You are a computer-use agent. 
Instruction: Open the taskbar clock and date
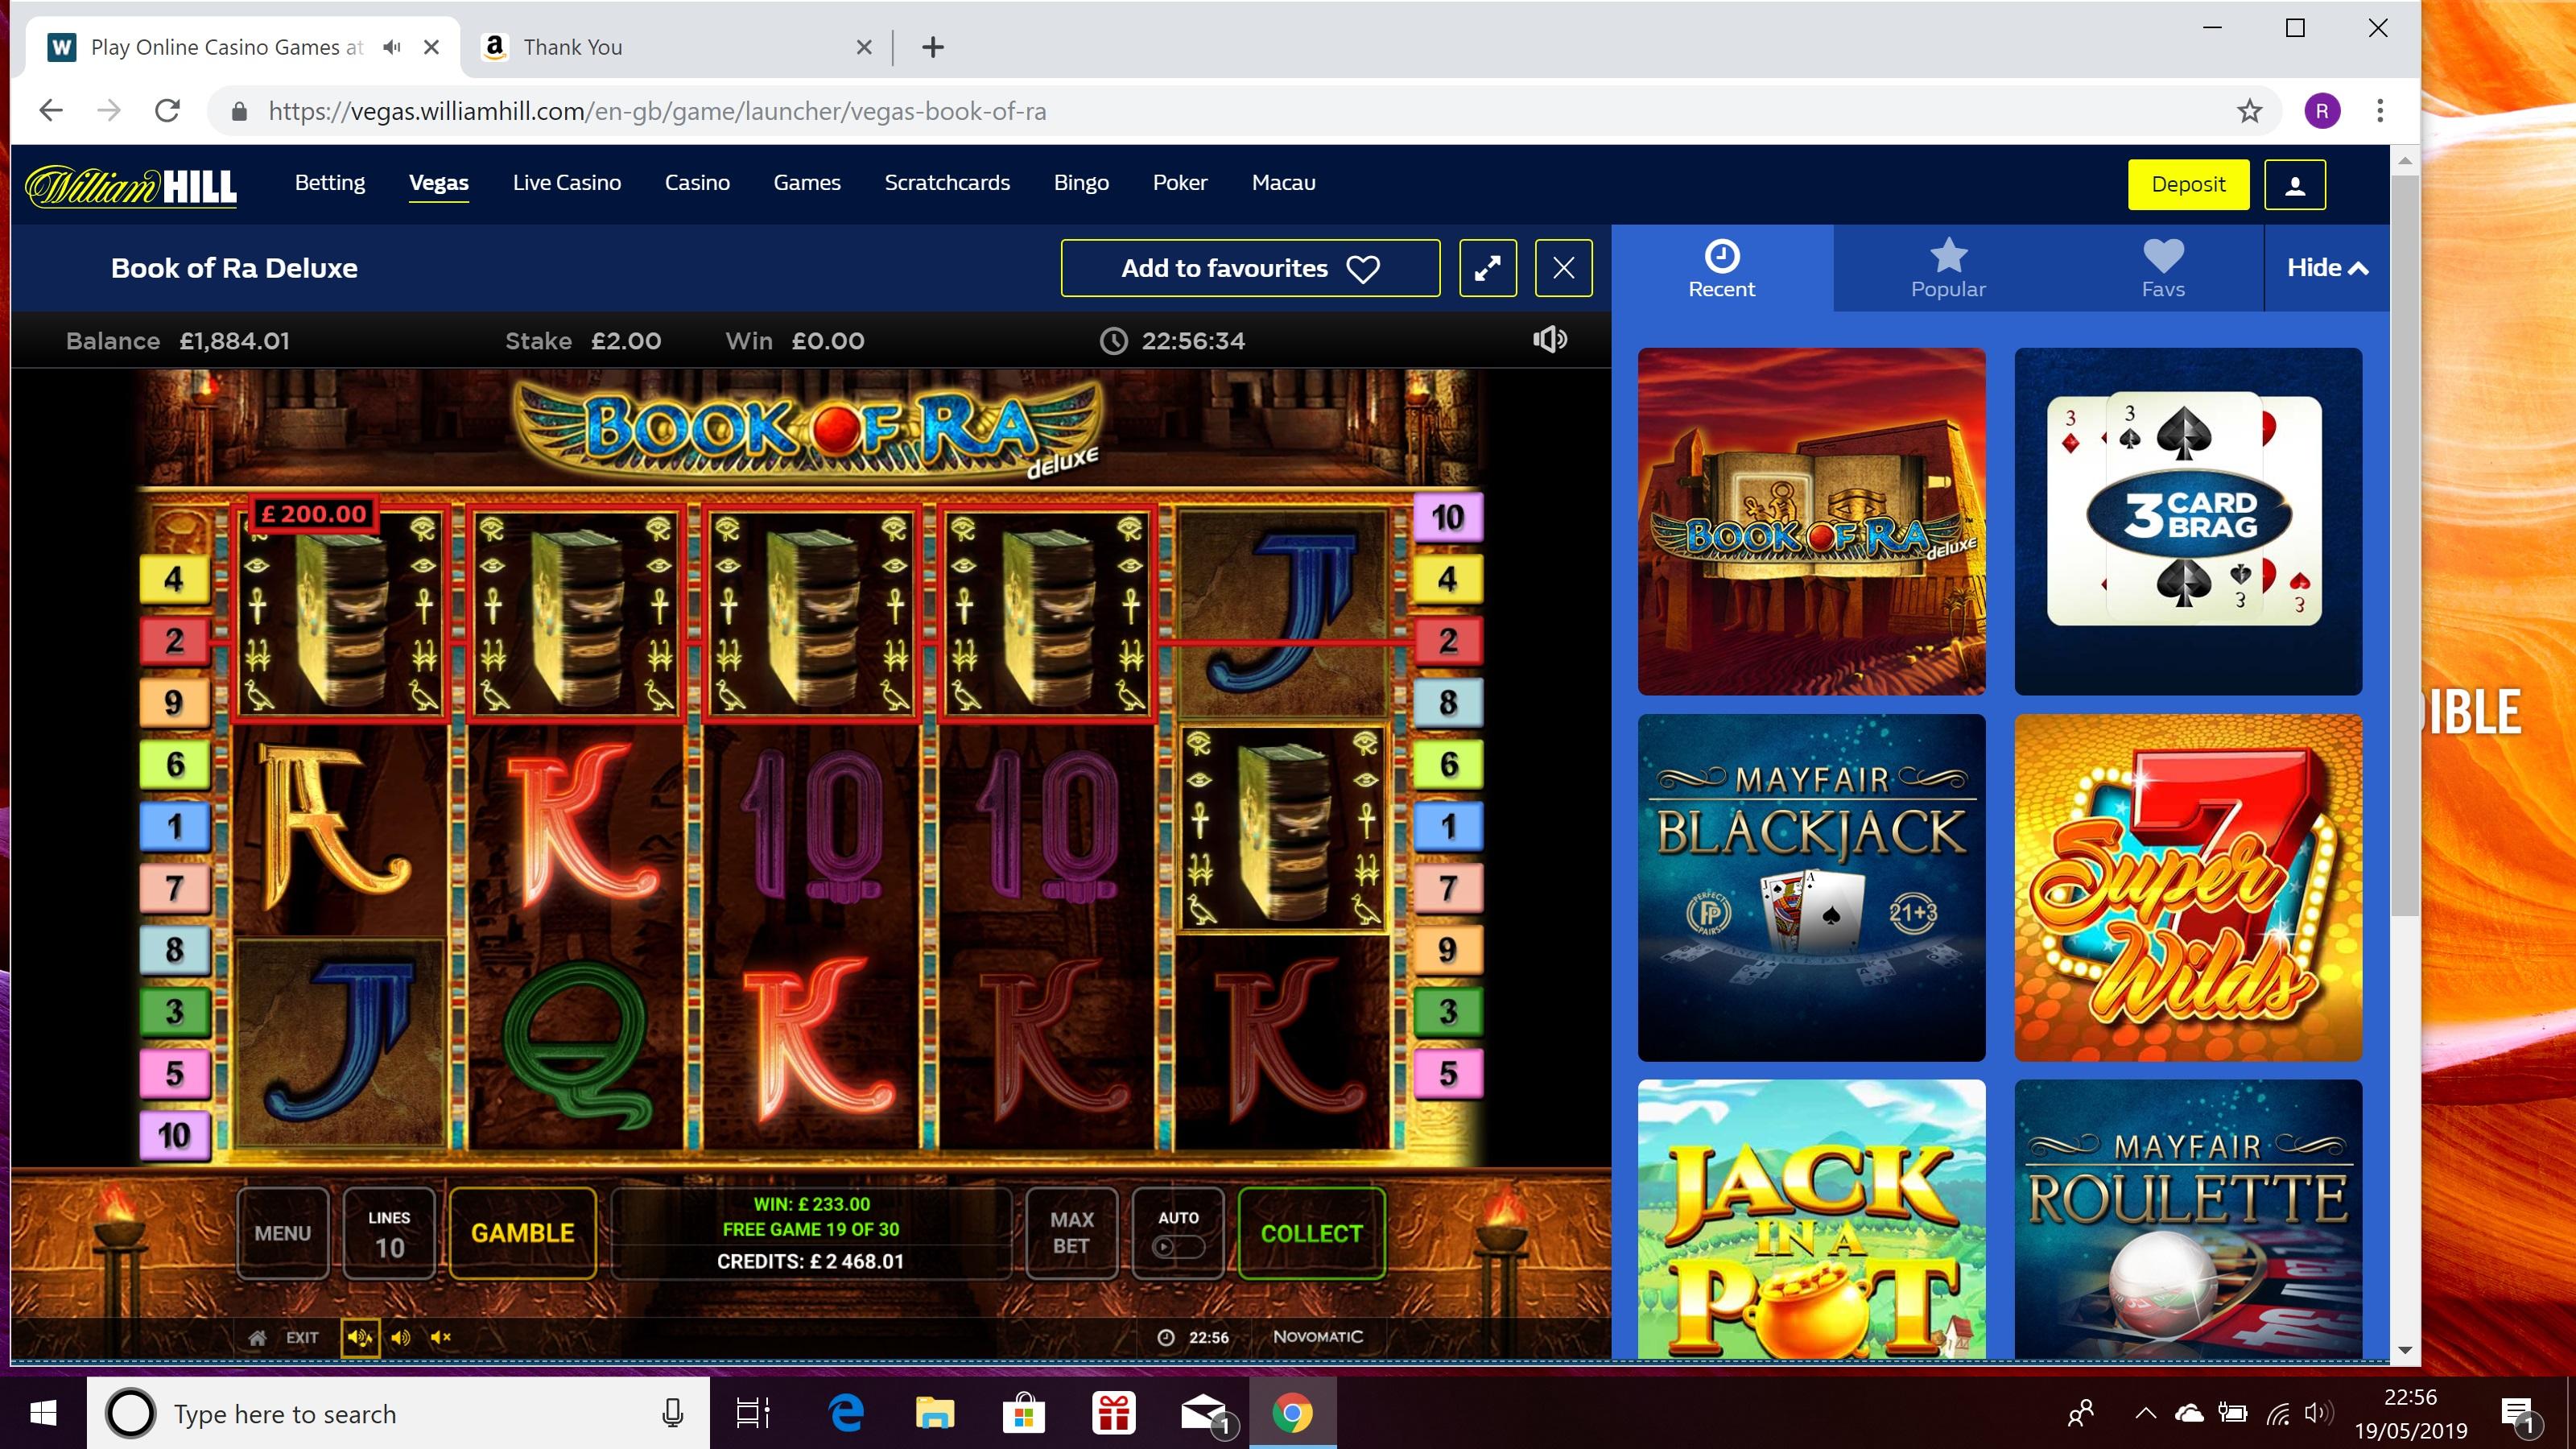click(2410, 1413)
